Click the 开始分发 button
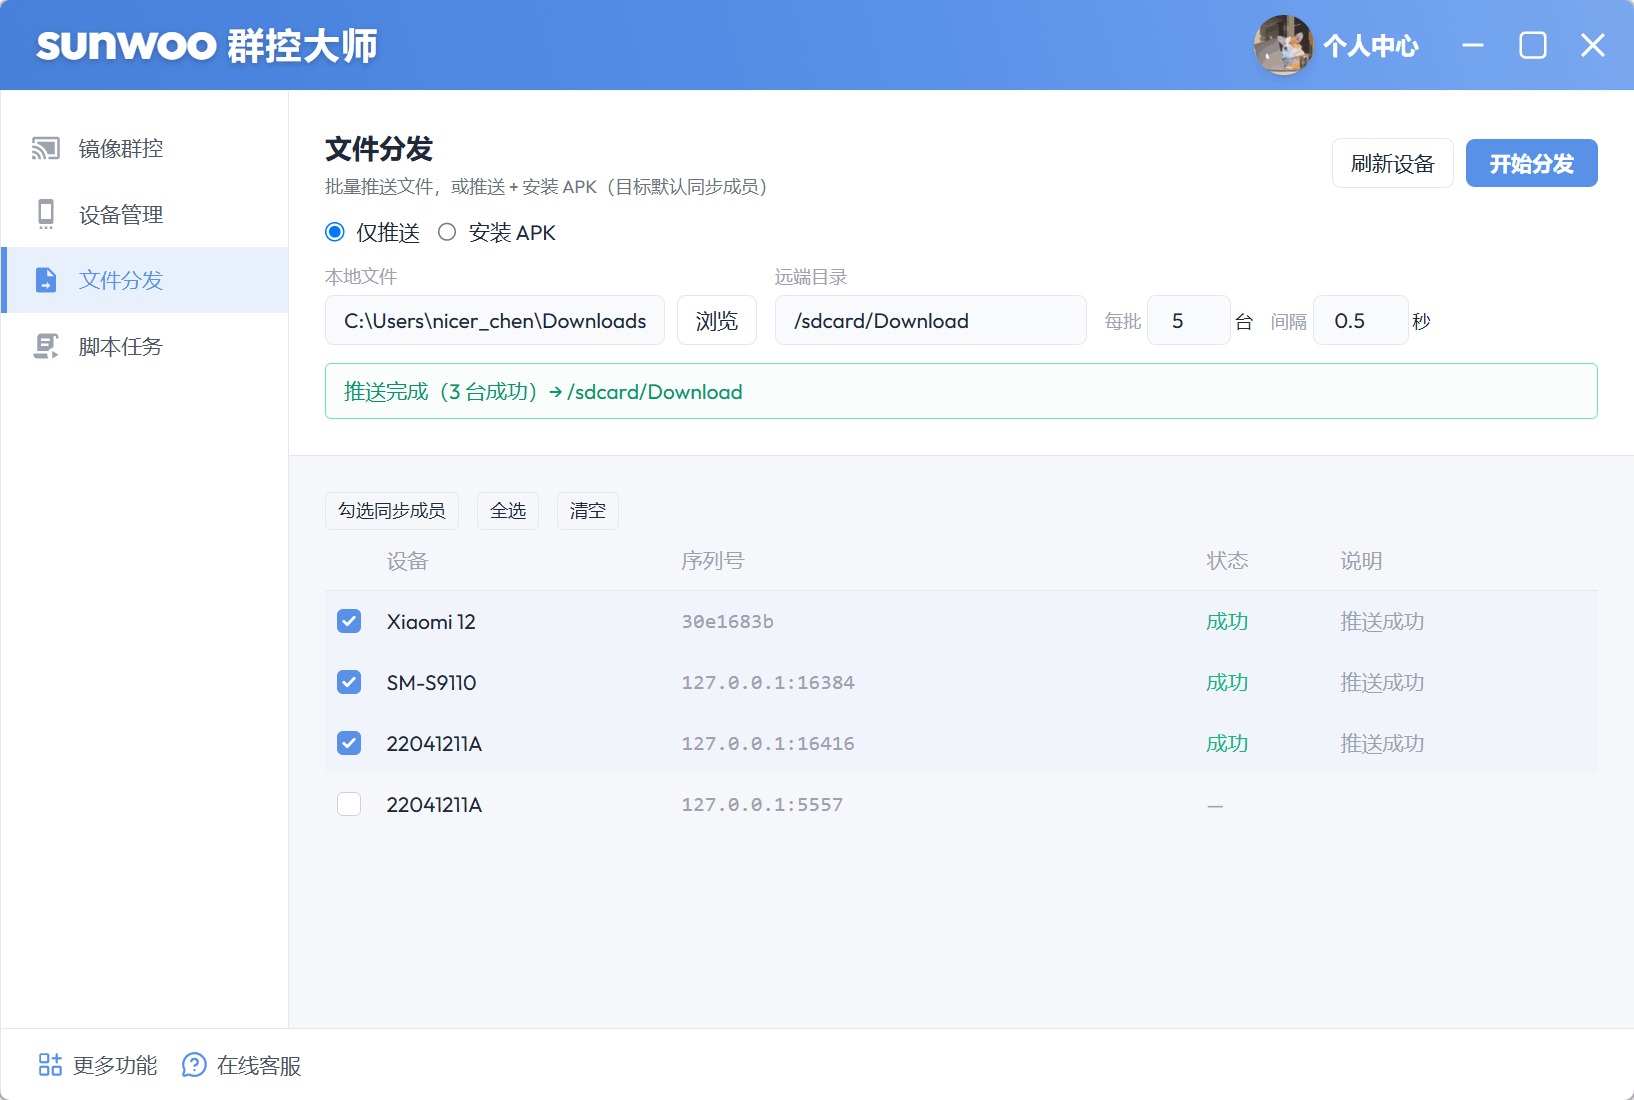This screenshot has height=1100, width=1634. 1531,163
